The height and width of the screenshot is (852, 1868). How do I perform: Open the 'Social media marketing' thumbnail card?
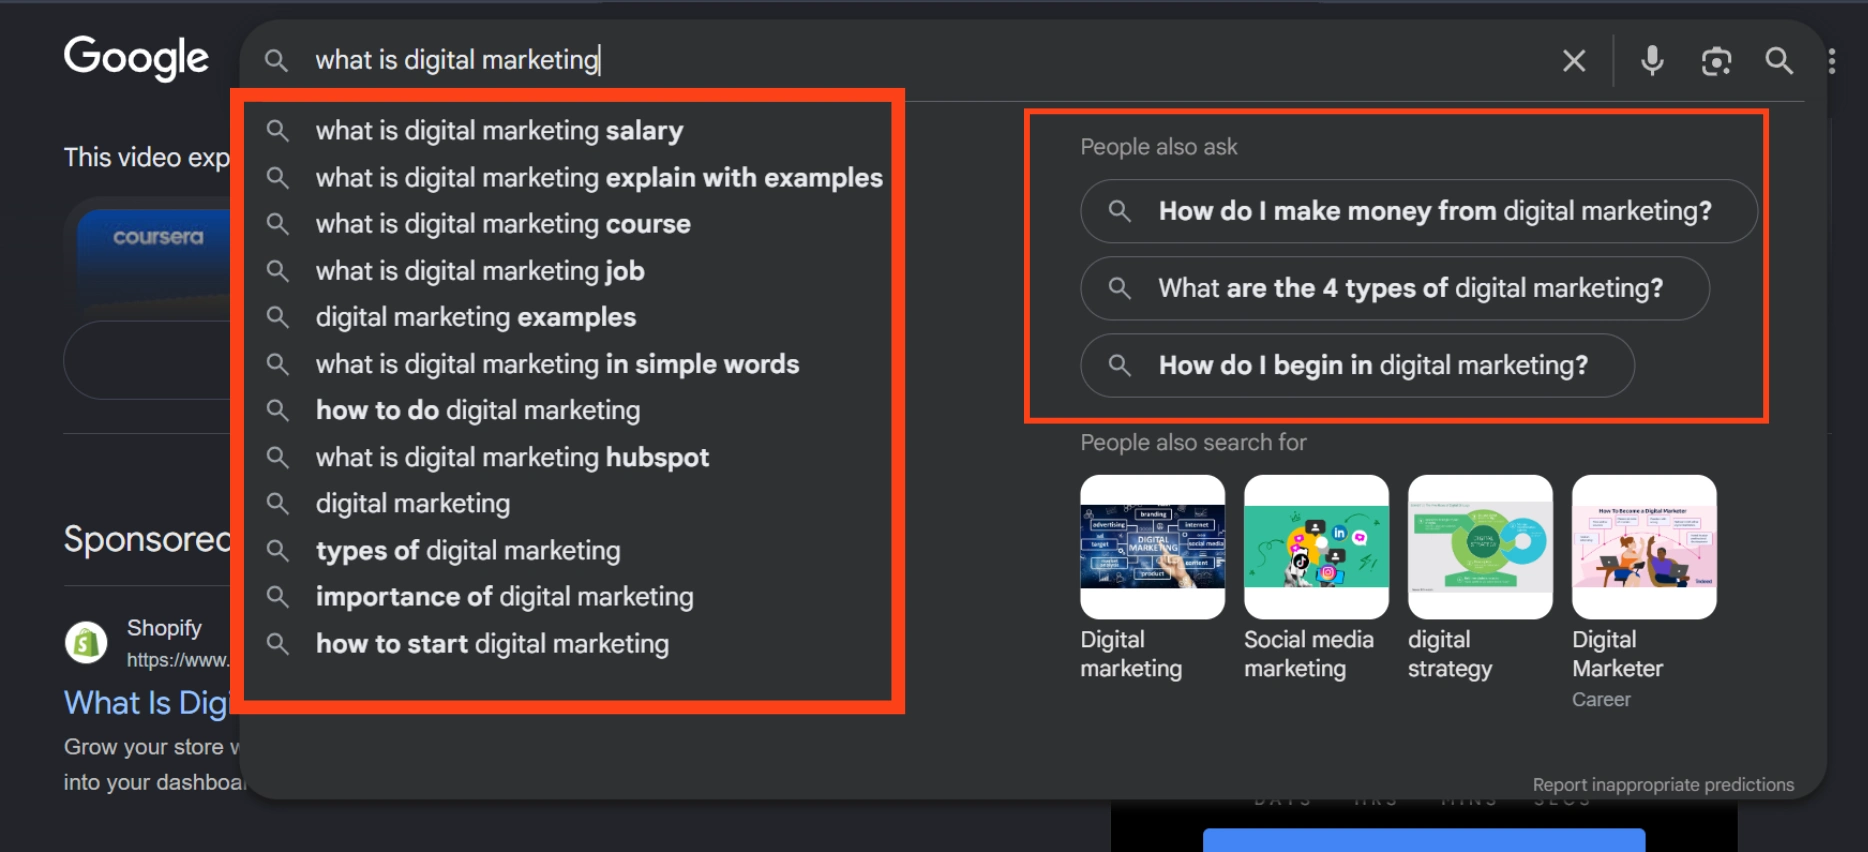point(1316,578)
